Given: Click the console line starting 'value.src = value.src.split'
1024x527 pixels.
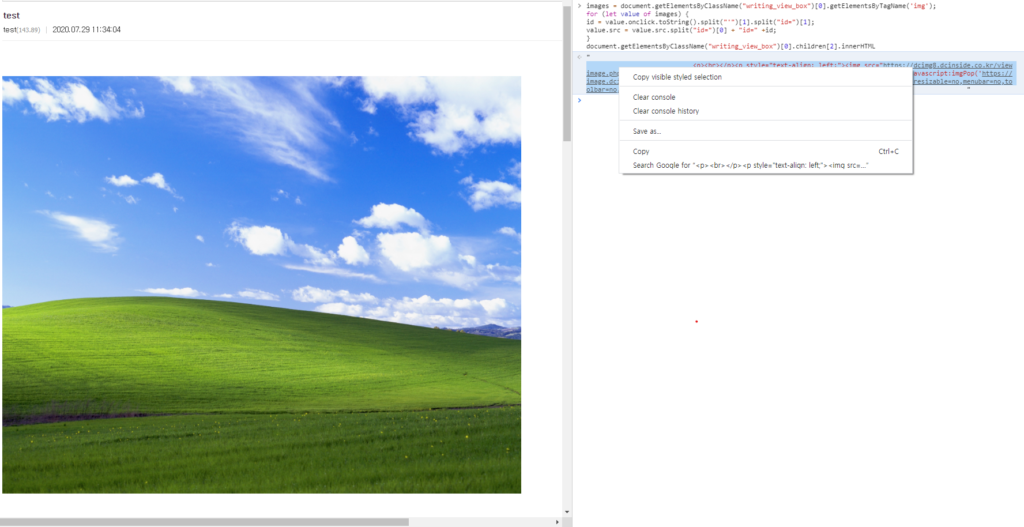Looking at the screenshot, I should 681,30.
